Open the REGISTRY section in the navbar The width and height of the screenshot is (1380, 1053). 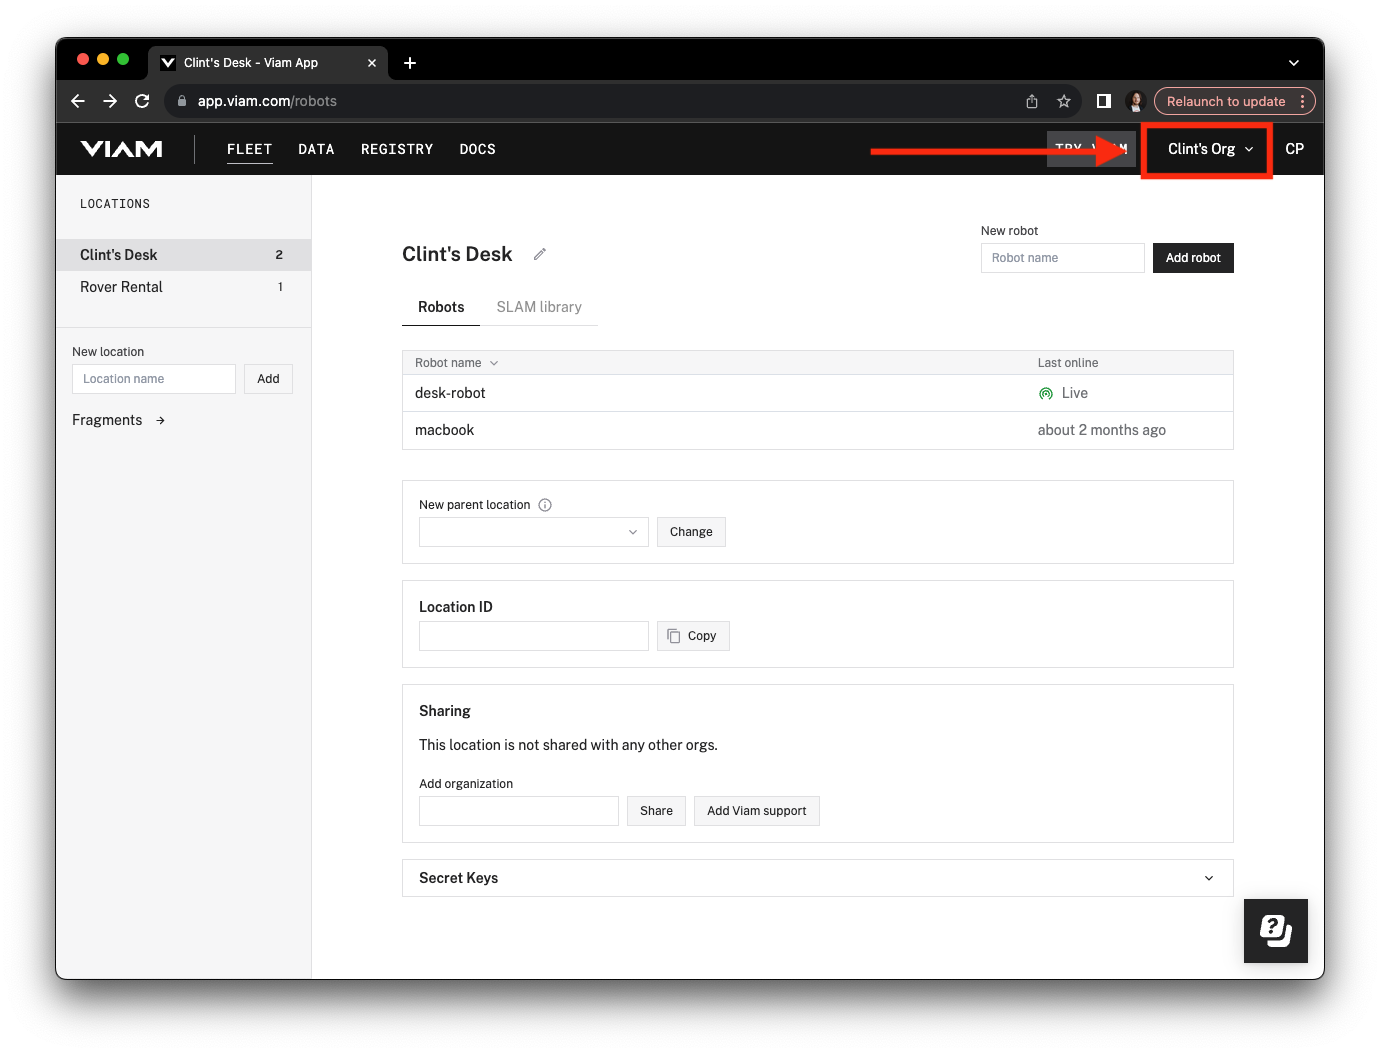tap(397, 148)
